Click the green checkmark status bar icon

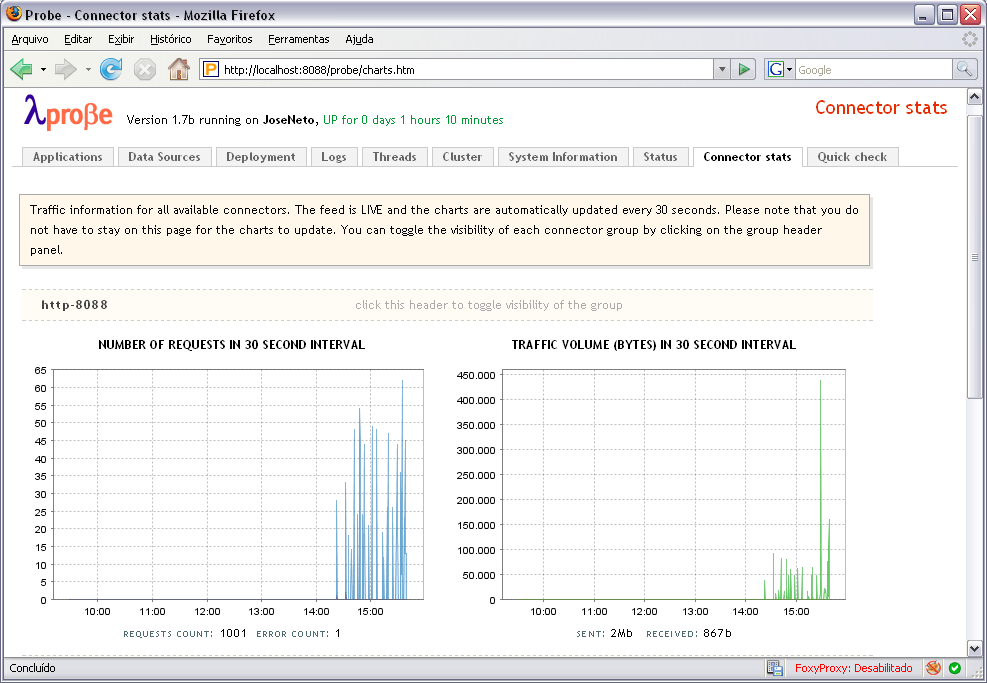[955, 668]
